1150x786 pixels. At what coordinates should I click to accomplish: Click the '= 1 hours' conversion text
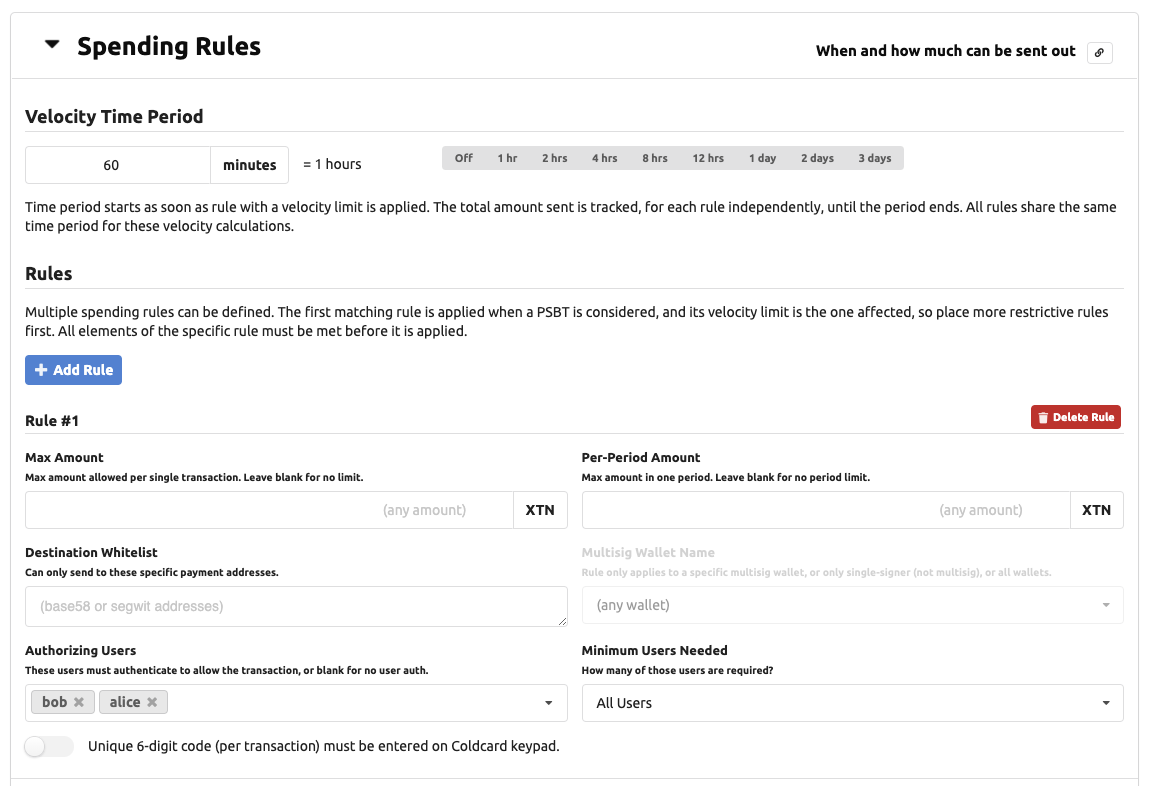[x=332, y=164]
